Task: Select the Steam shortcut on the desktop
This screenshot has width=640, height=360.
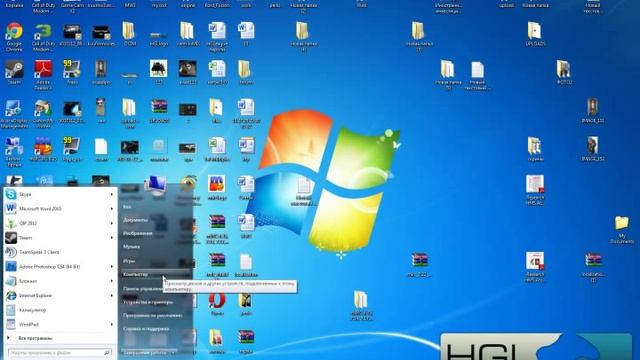Action: point(14,72)
